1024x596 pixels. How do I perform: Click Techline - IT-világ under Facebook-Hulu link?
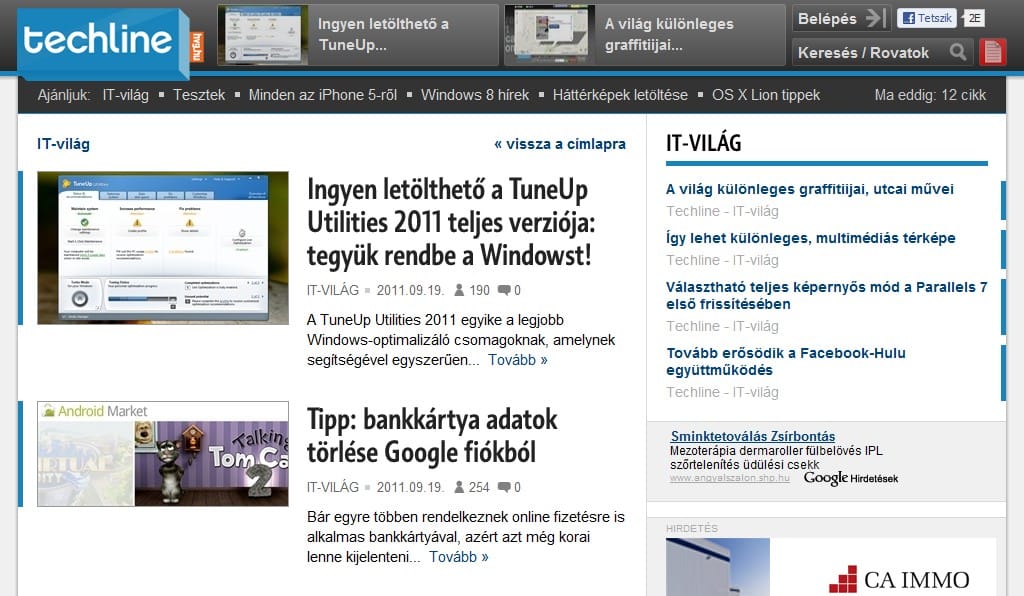click(722, 392)
